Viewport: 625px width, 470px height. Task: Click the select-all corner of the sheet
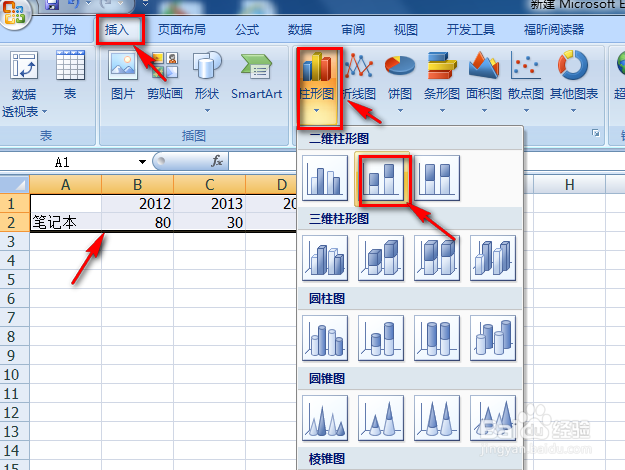tap(15, 184)
